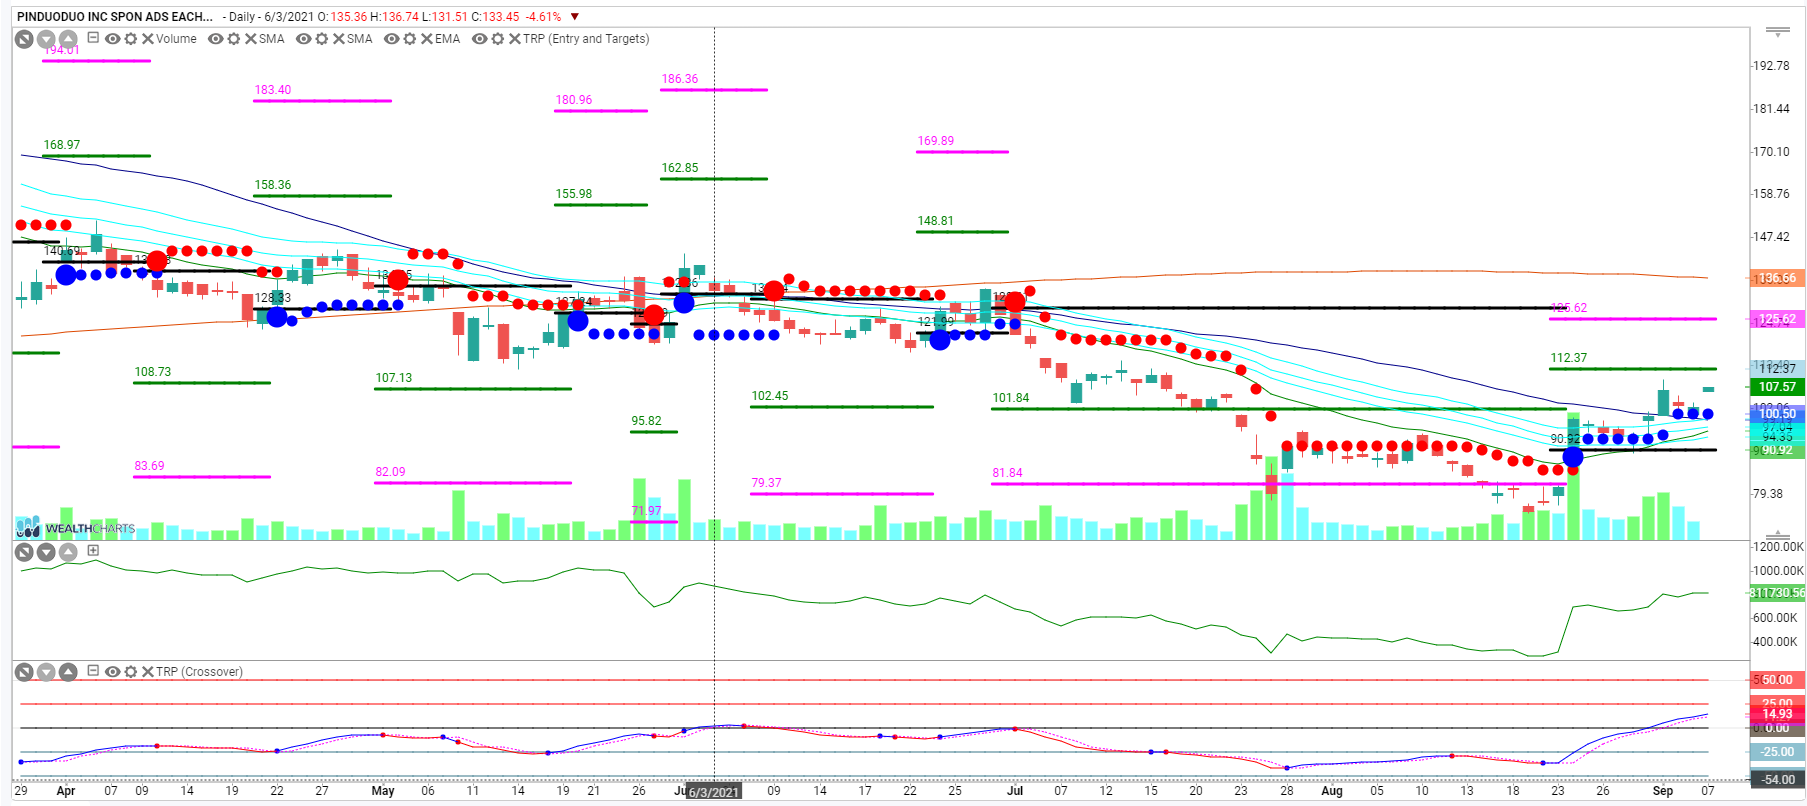Viewport: 1807px width, 806px height.
Task: Toggle visibility of the first SMA indicator
Action: click(215, 39)
